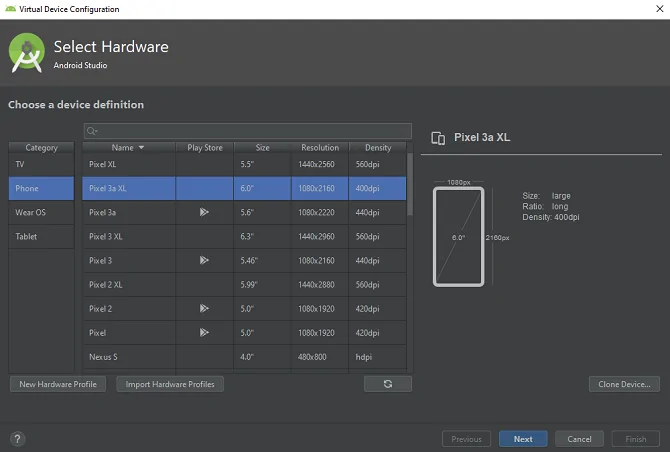The height and width of the screenshot is (452, 670).
Task: Click the refresh device list icon button
Action: [x=388, y=384]
